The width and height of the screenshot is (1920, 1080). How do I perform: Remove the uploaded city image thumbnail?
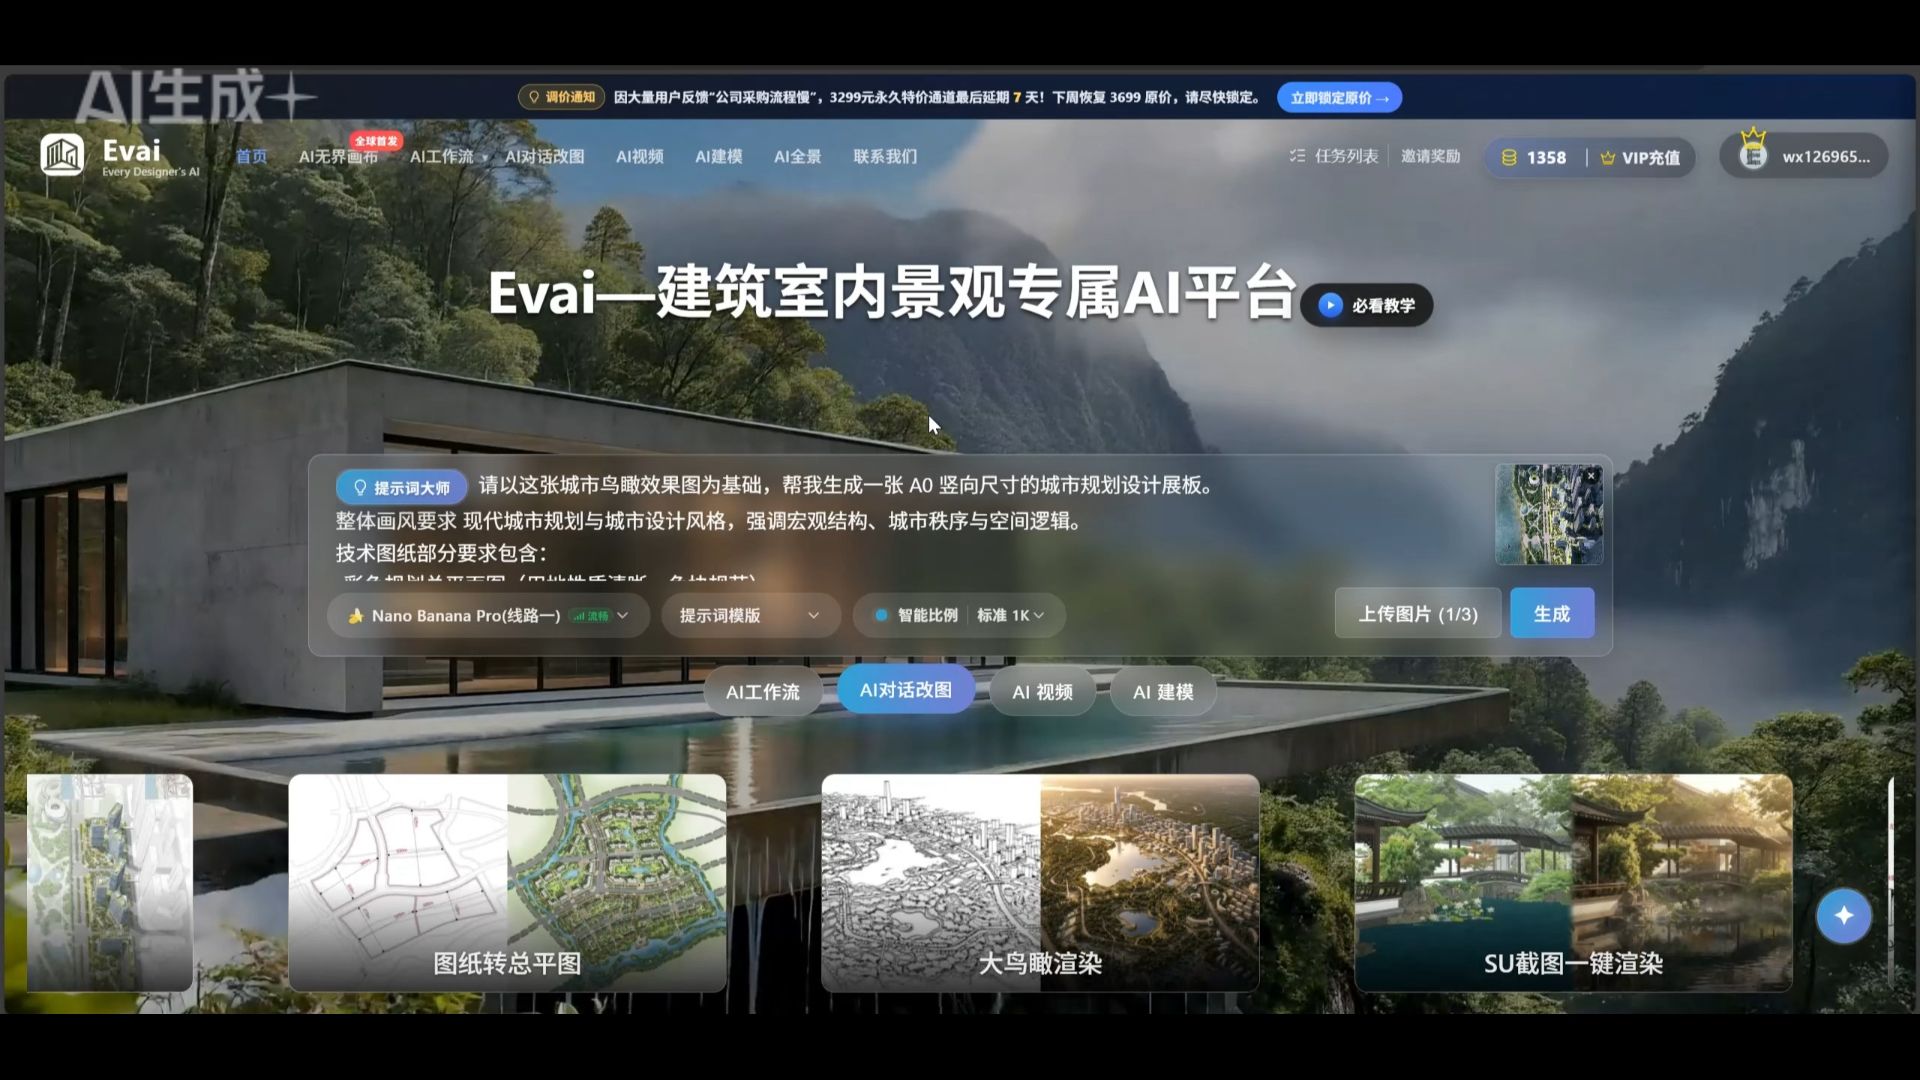(1591, 476)
